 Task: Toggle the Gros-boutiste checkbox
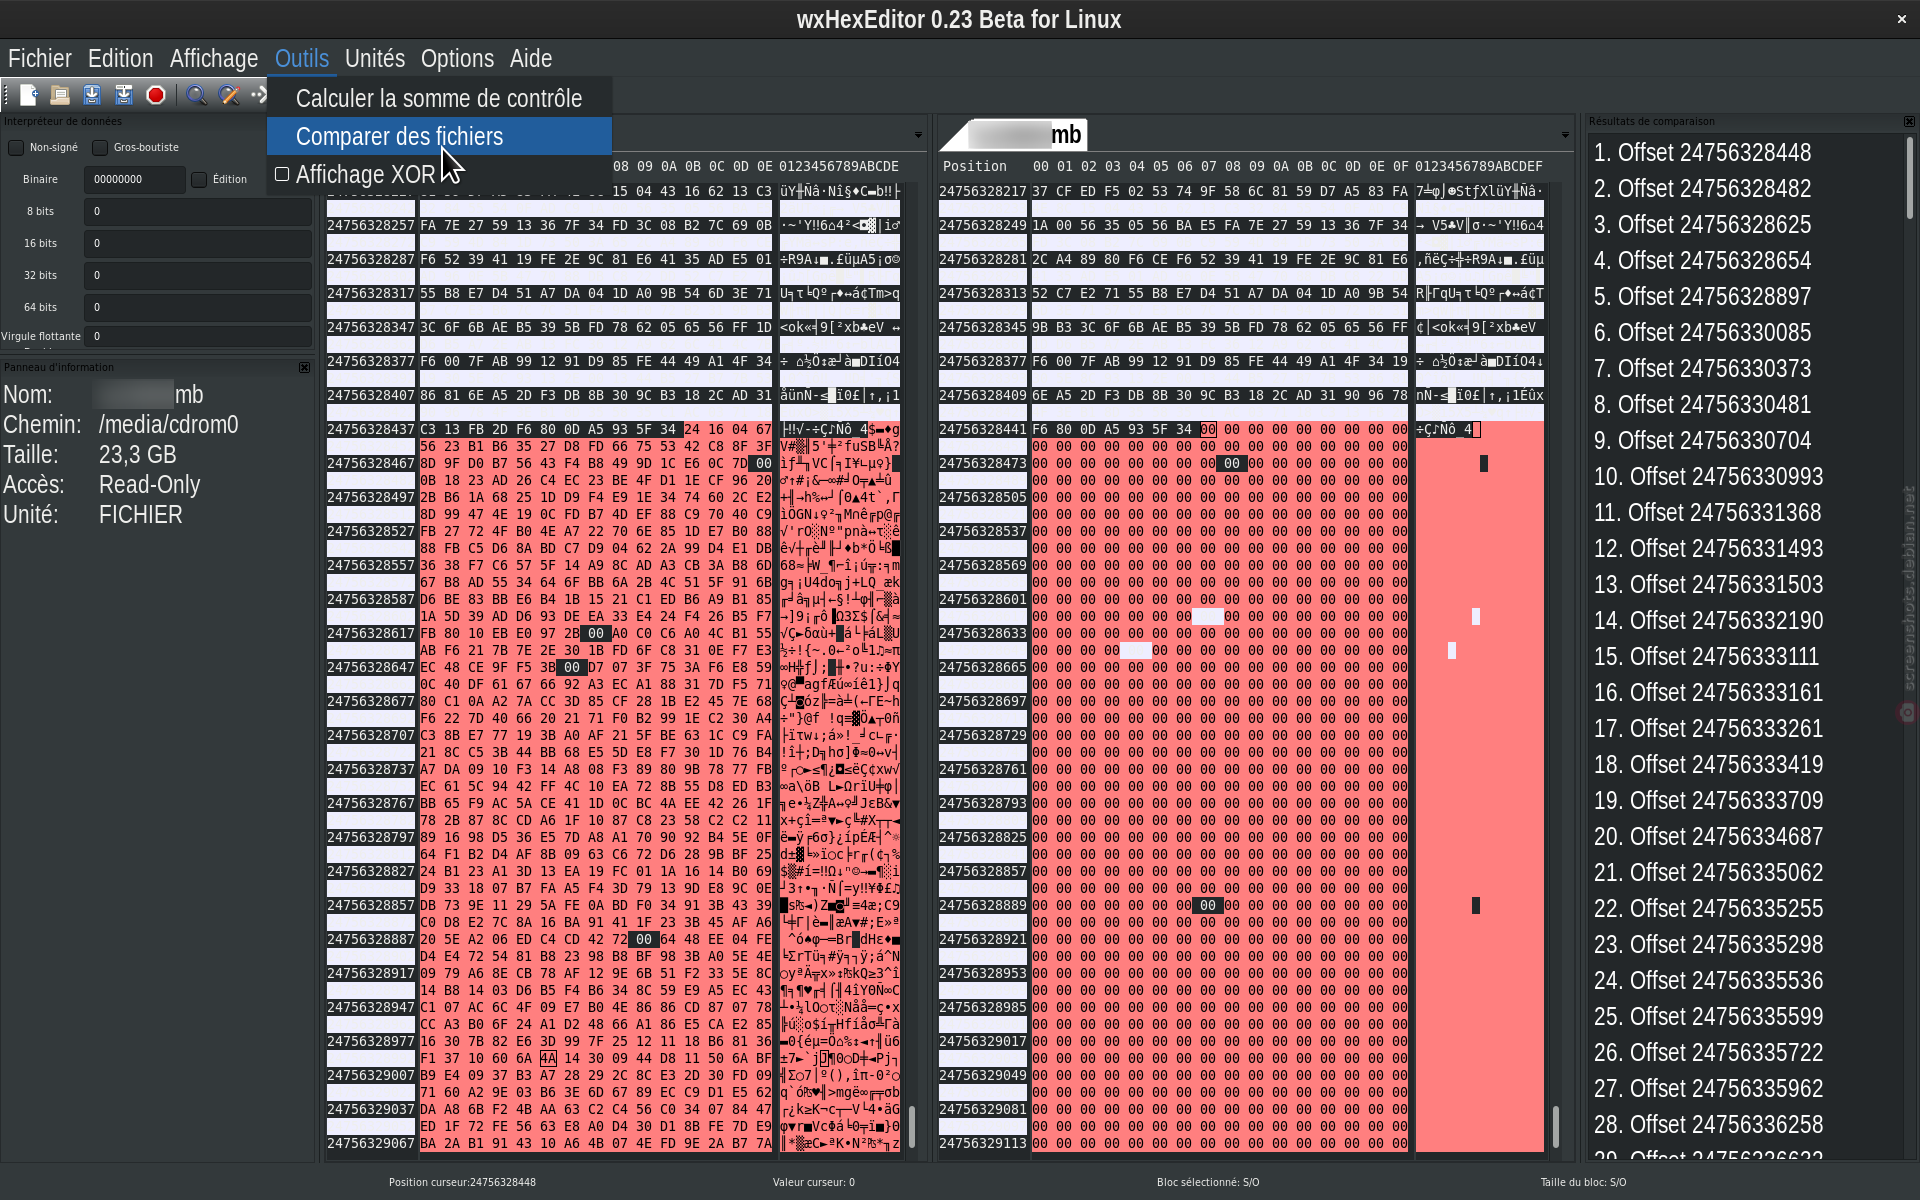pyautogui.click(x=100, y=148)
